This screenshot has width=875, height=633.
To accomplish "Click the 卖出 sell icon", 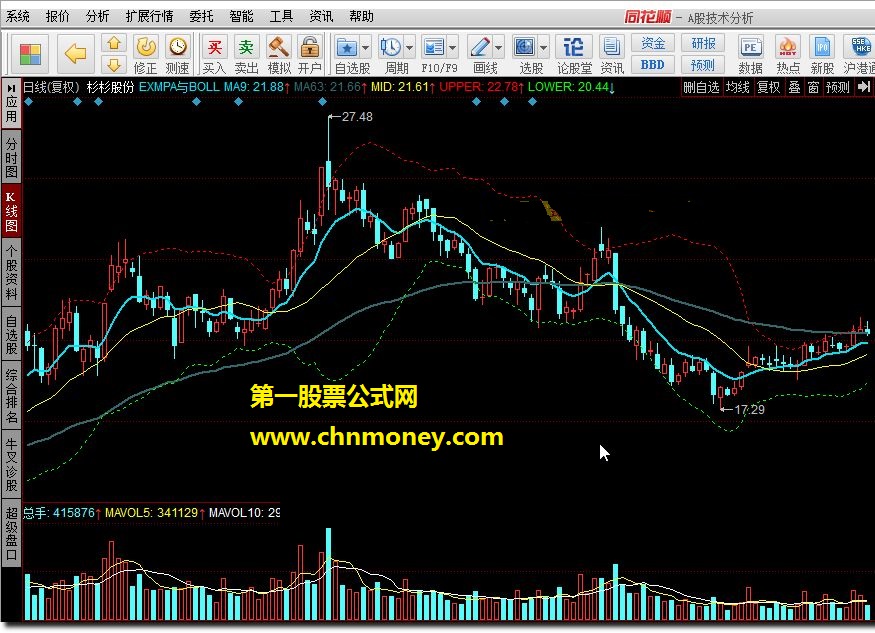I will pos(246,47).
